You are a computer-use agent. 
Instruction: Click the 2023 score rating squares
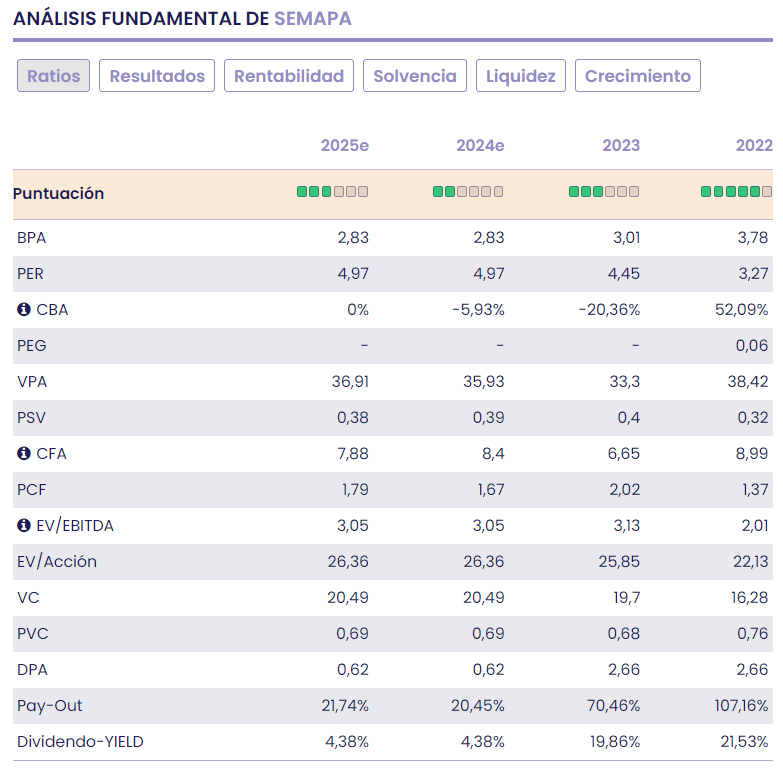point(604,192)
